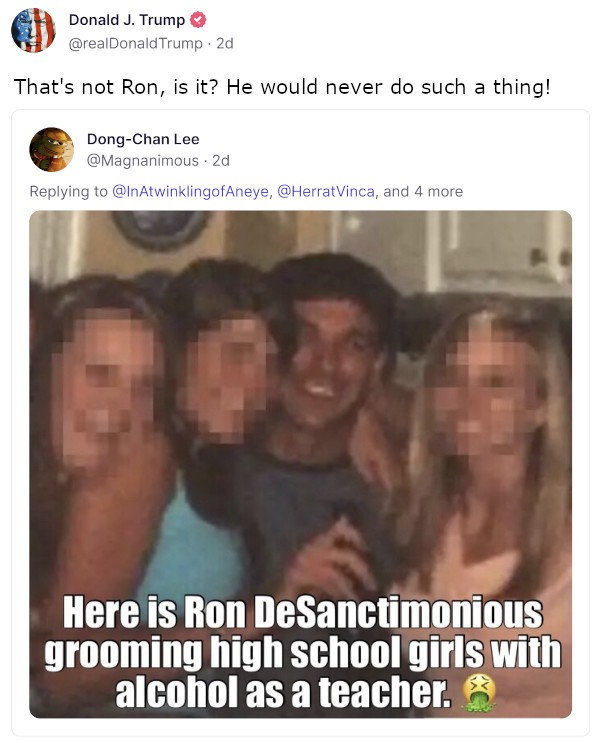Open the @InAtwinklingofAneye mention
Image resolution: width=600 pixels, height=742 pixels.
(x=192, y=192)
